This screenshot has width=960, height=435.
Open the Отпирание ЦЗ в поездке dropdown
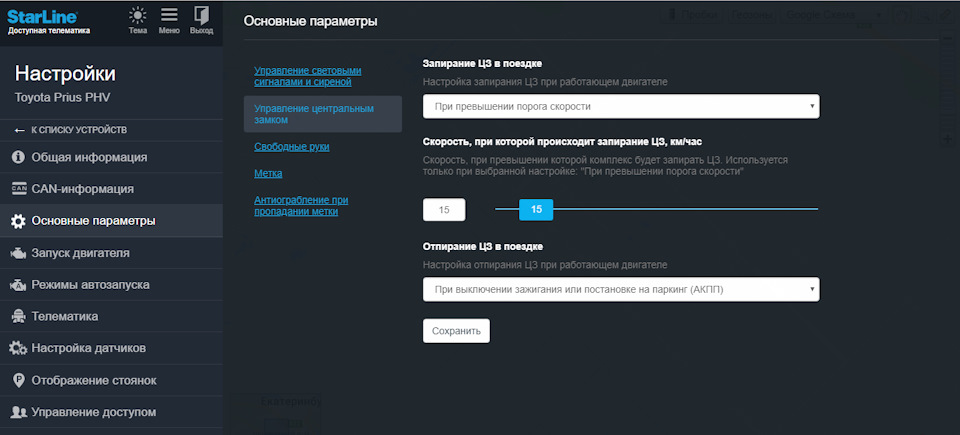coord(621,290)
